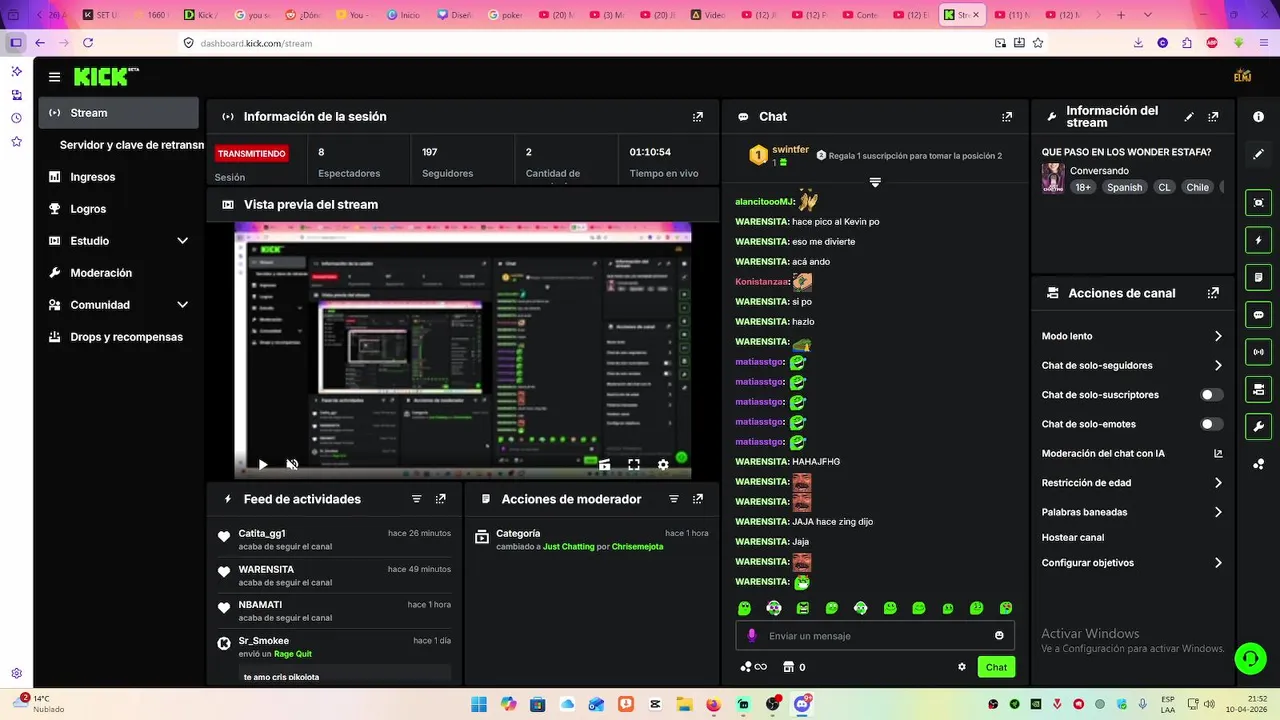Click the purple microphone icon in chat input
Viewport: 1280px width, 720px height.
752,636
